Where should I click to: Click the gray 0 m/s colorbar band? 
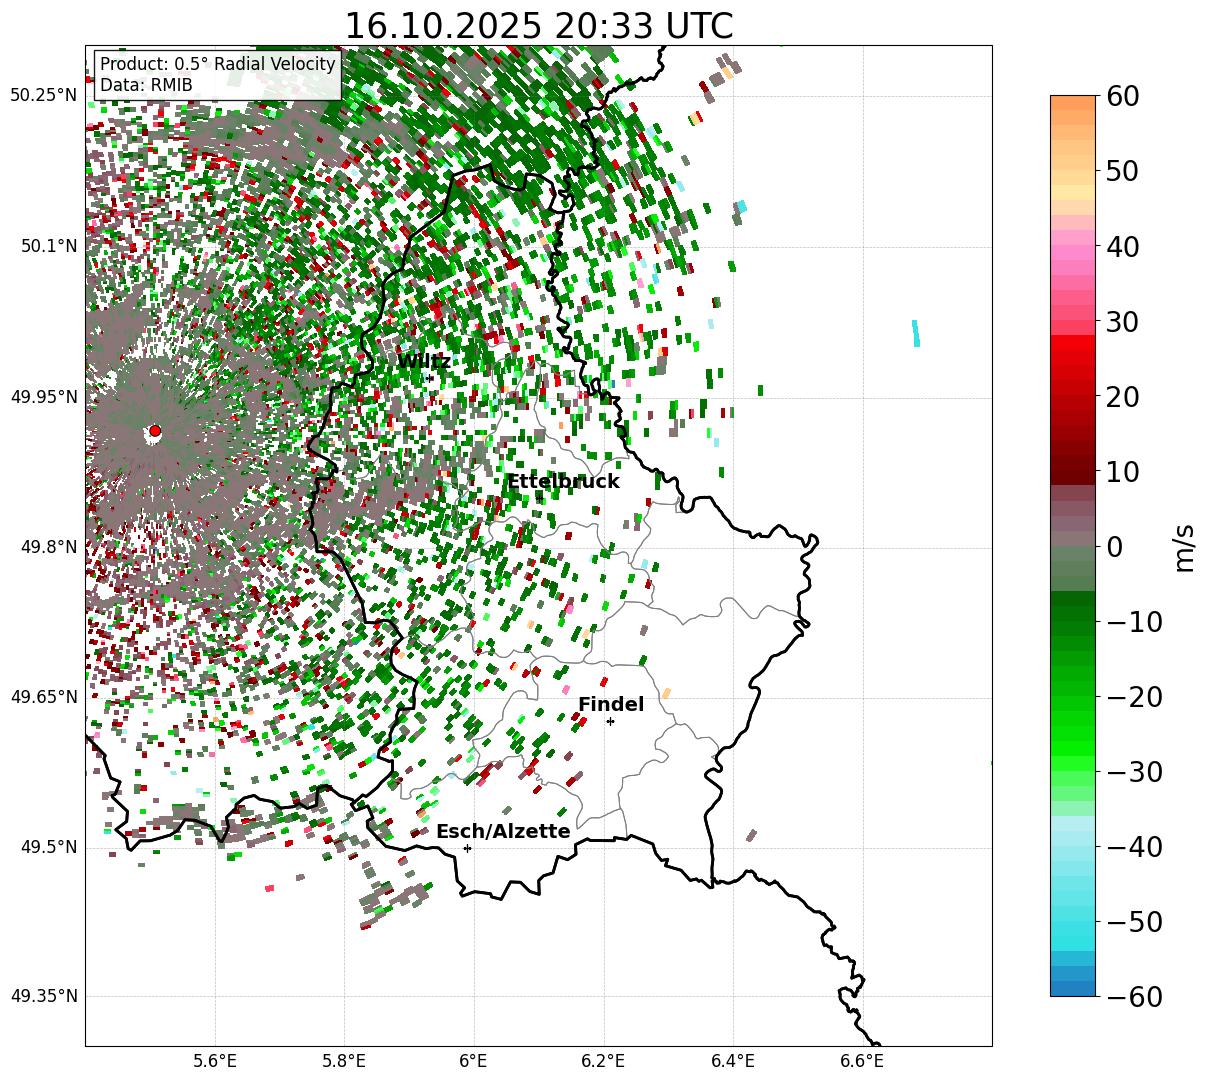1073,540
